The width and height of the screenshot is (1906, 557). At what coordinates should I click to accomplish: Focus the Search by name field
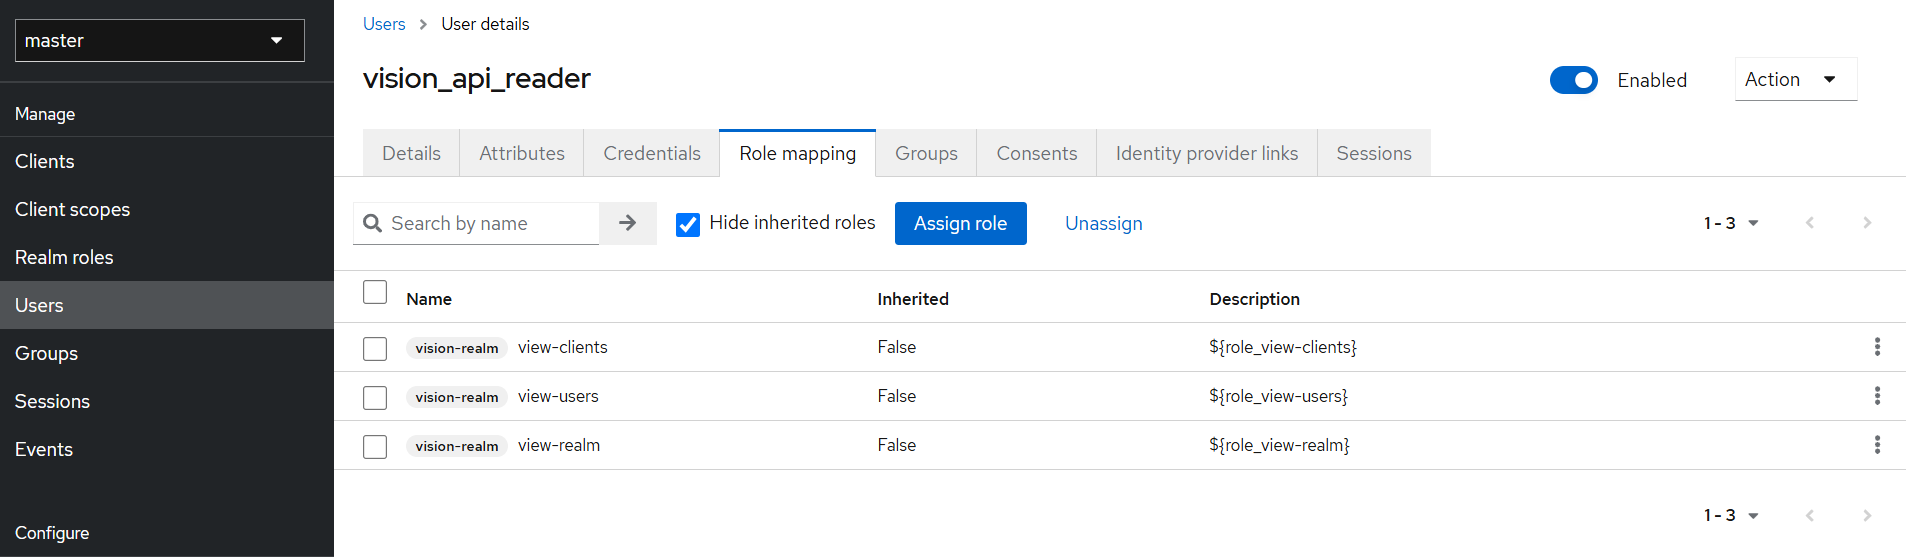point(490,223)
